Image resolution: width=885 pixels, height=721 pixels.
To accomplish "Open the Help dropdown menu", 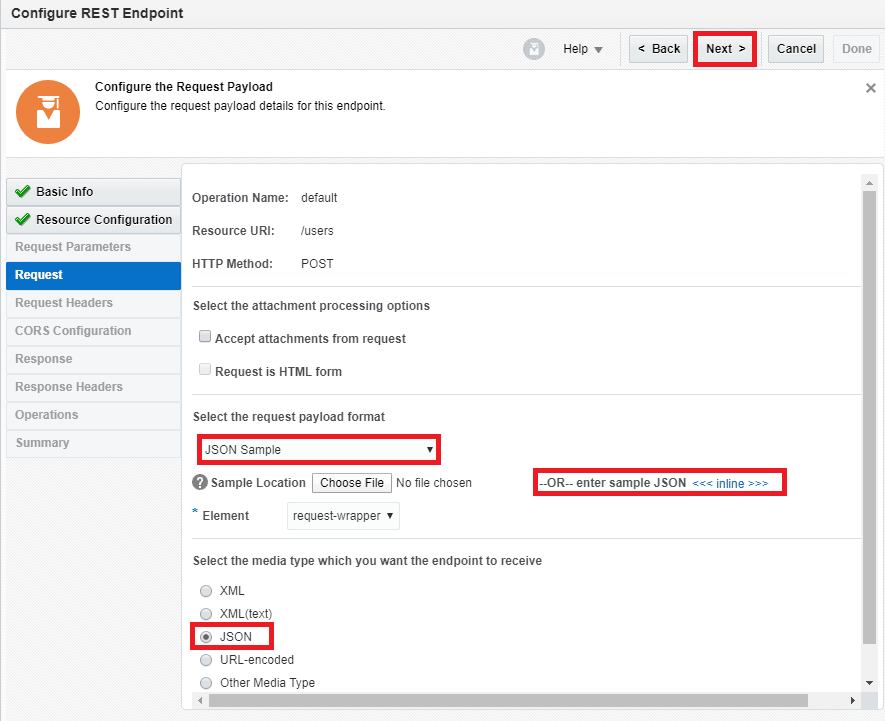I will tap(583, 49).
